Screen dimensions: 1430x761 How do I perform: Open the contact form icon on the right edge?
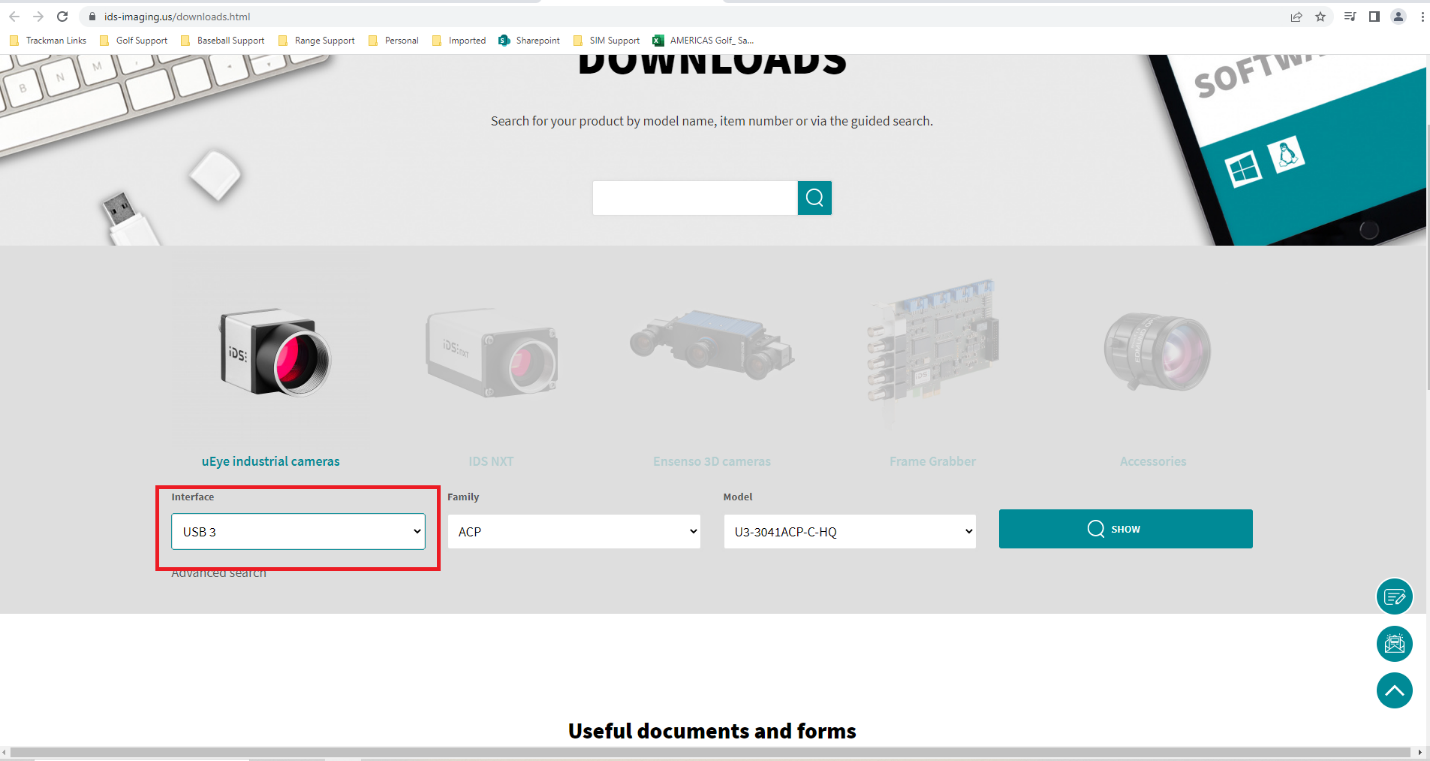coord(1394,596)
